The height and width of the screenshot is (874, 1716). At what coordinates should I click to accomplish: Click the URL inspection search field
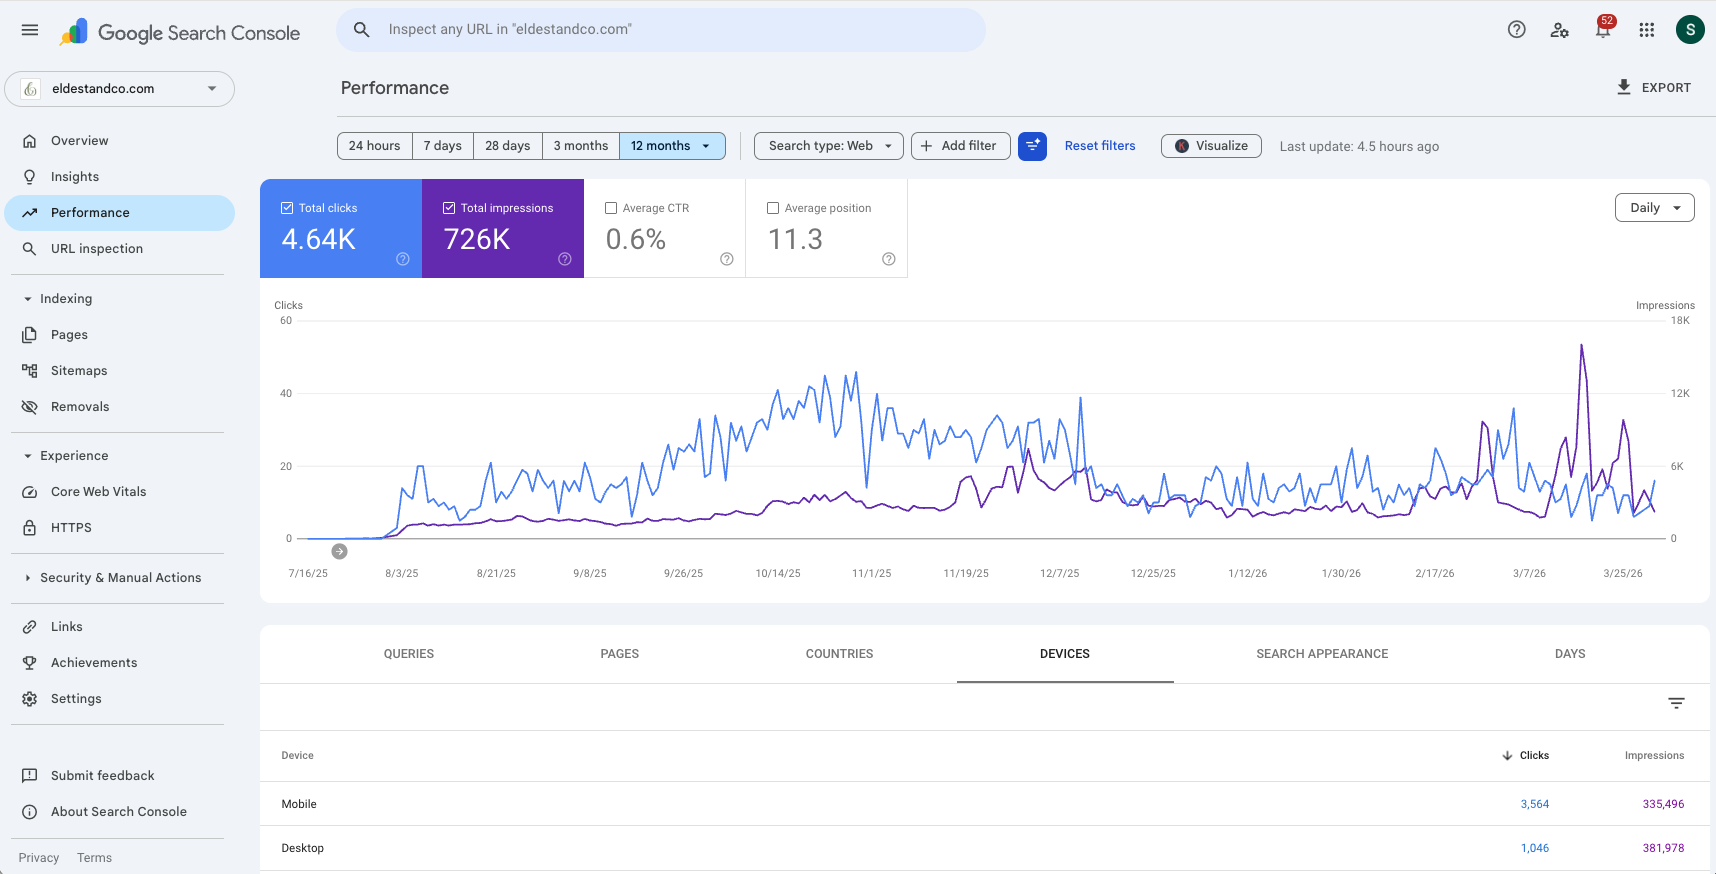(x=661, y=30)
